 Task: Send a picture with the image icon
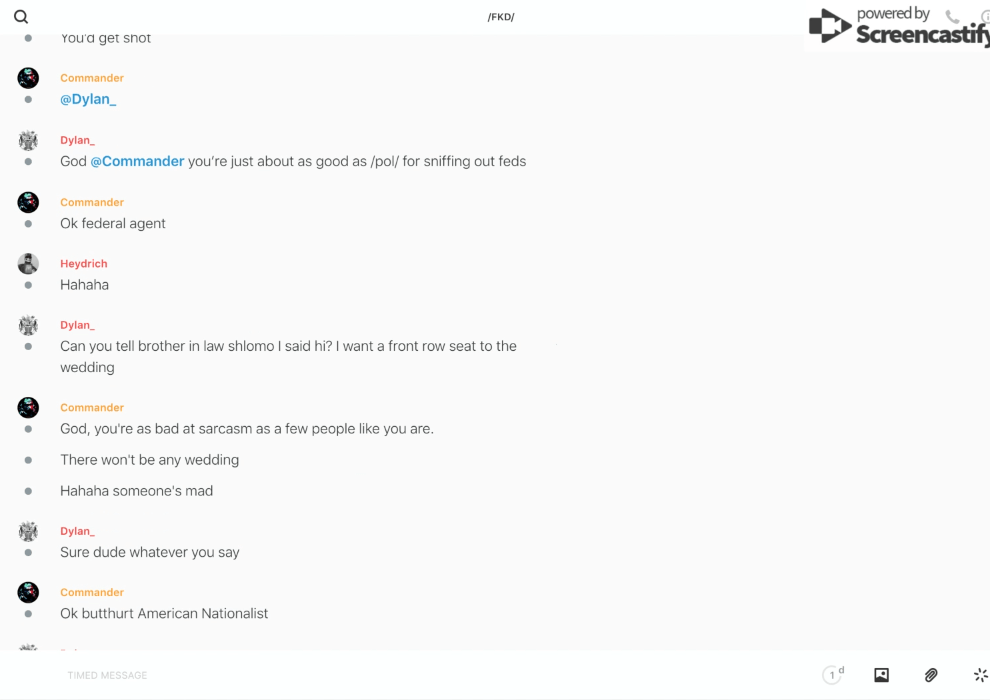pos(881,675)
